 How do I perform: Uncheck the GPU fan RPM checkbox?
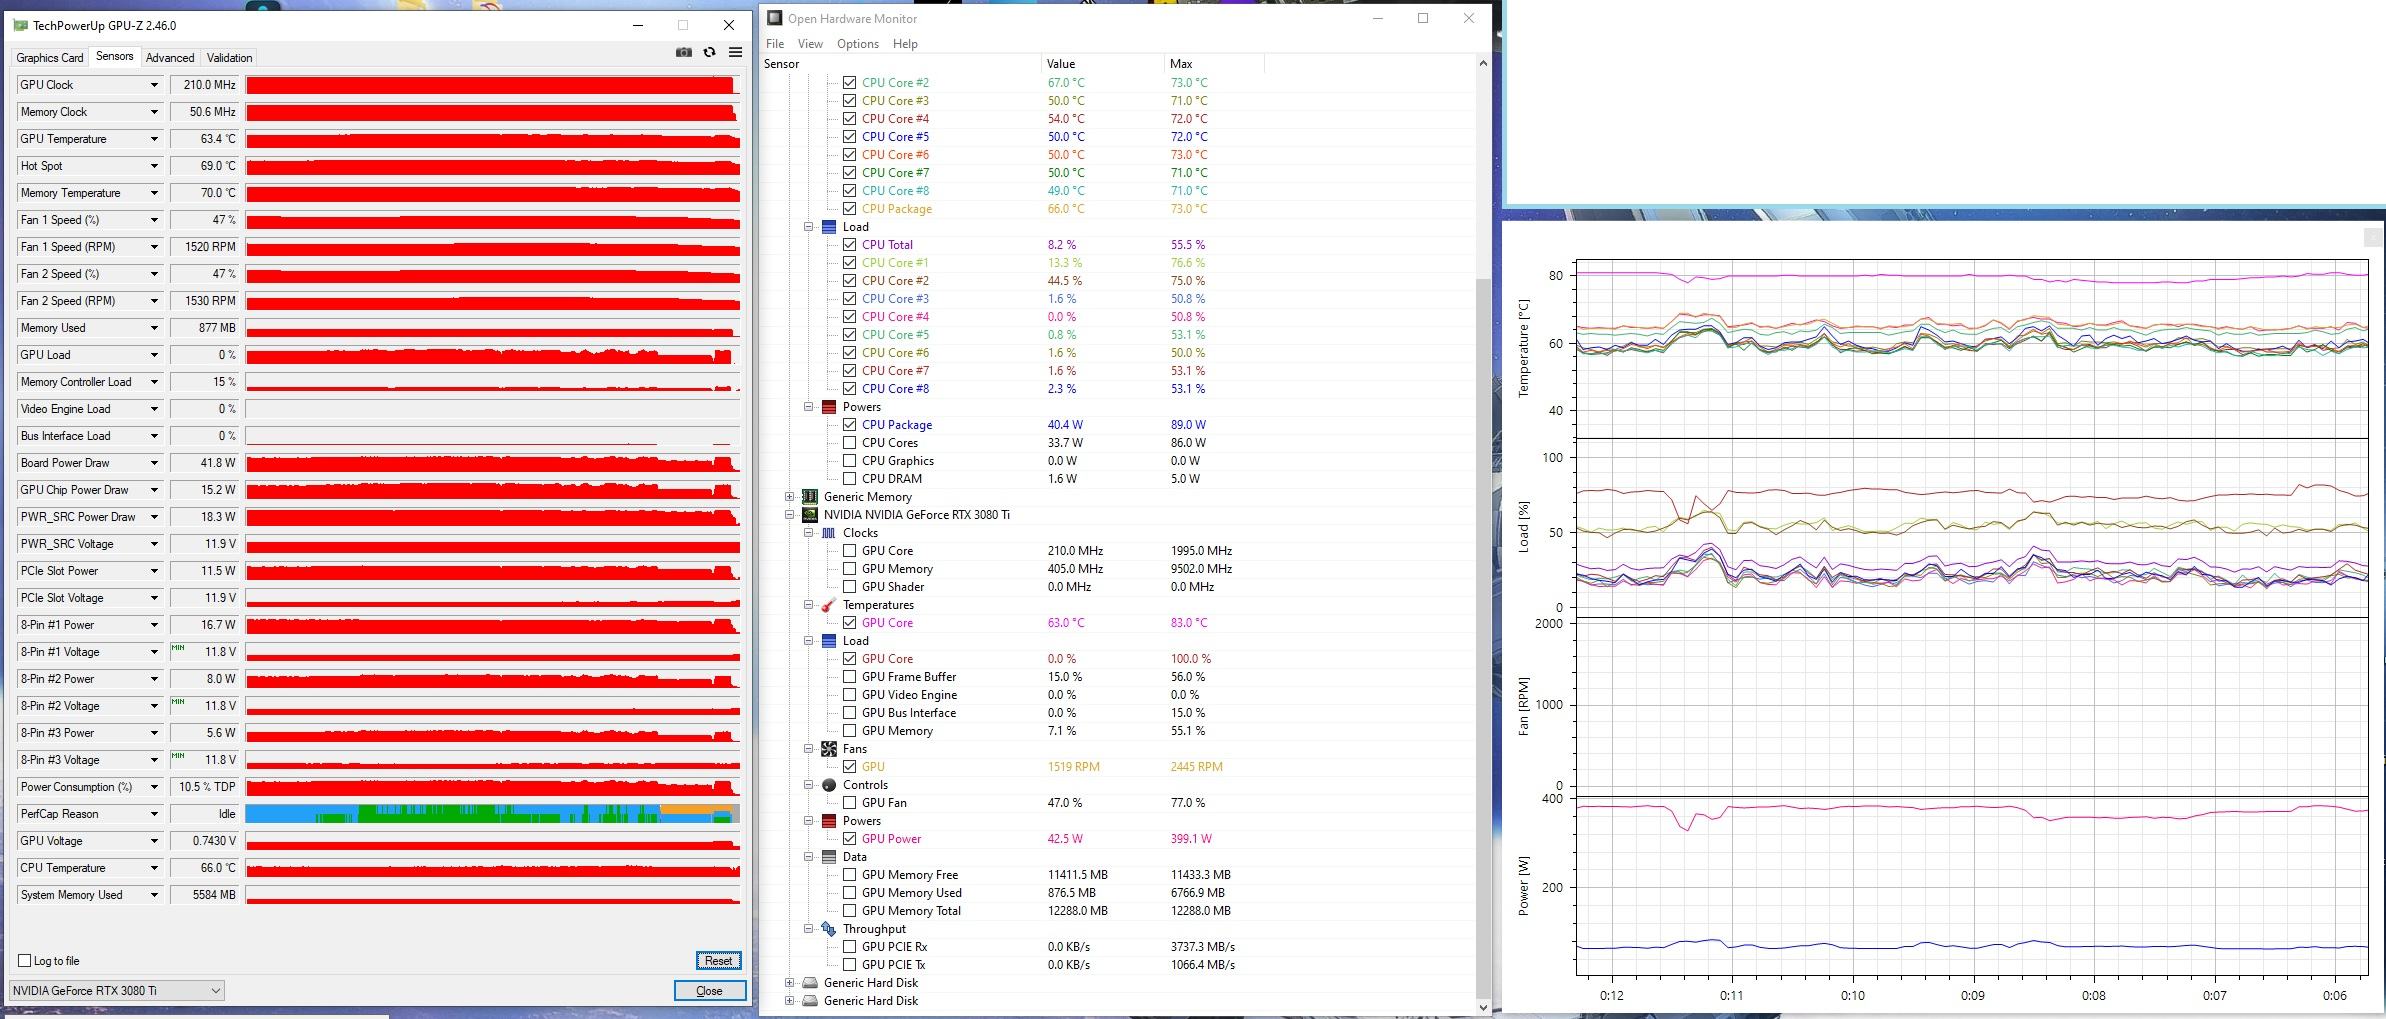(849, 767)
